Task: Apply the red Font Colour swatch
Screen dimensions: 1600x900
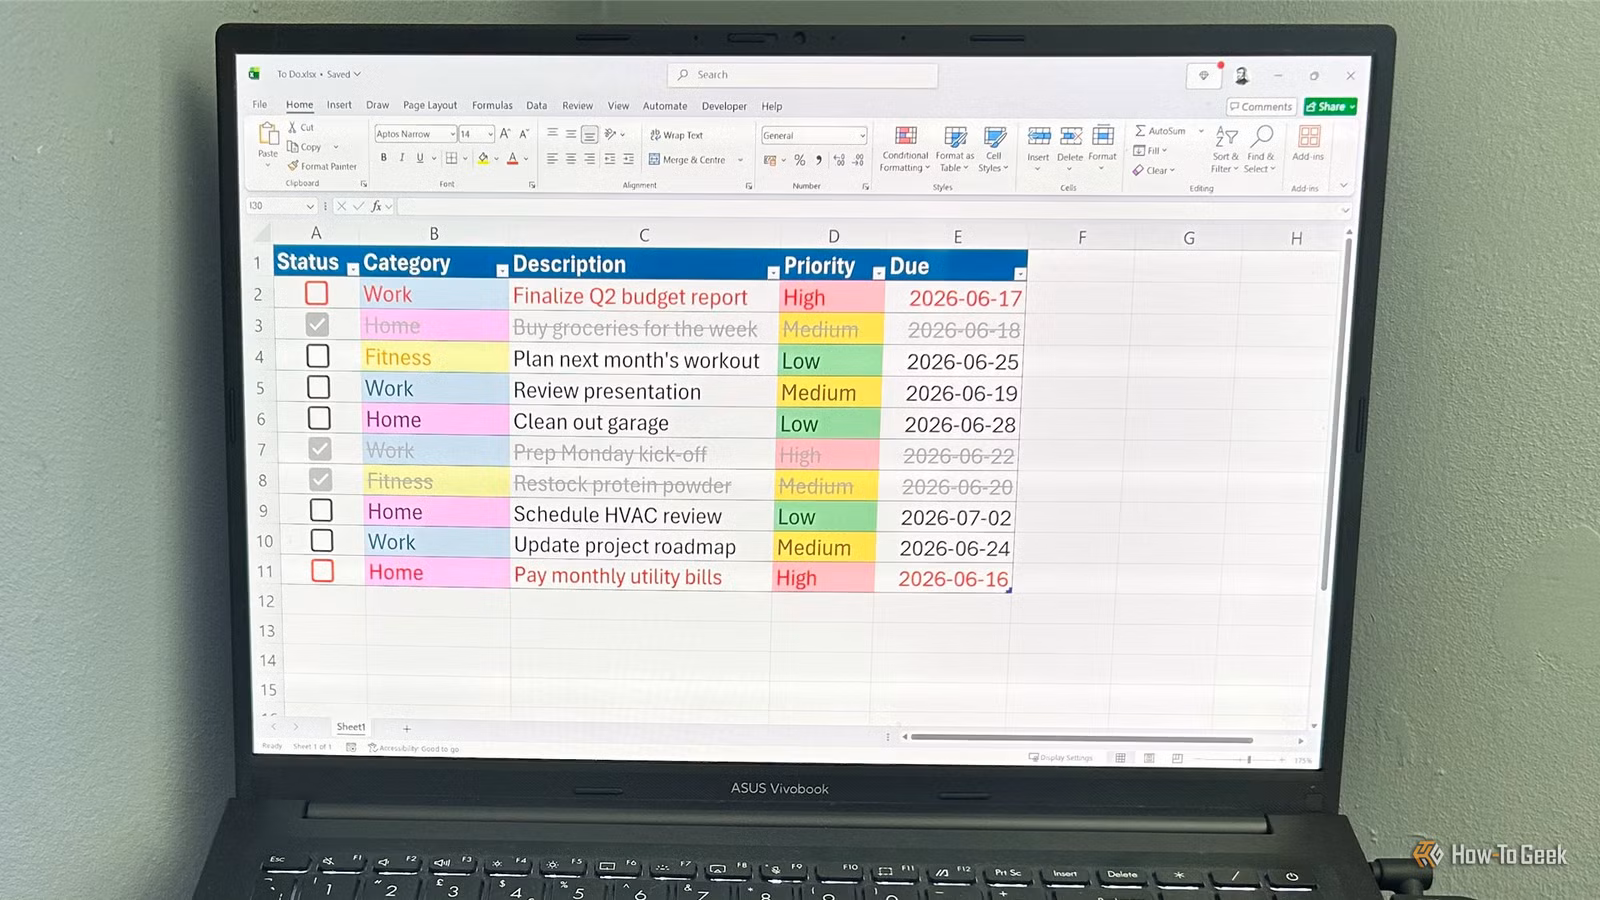Action: tap(512, 158)
